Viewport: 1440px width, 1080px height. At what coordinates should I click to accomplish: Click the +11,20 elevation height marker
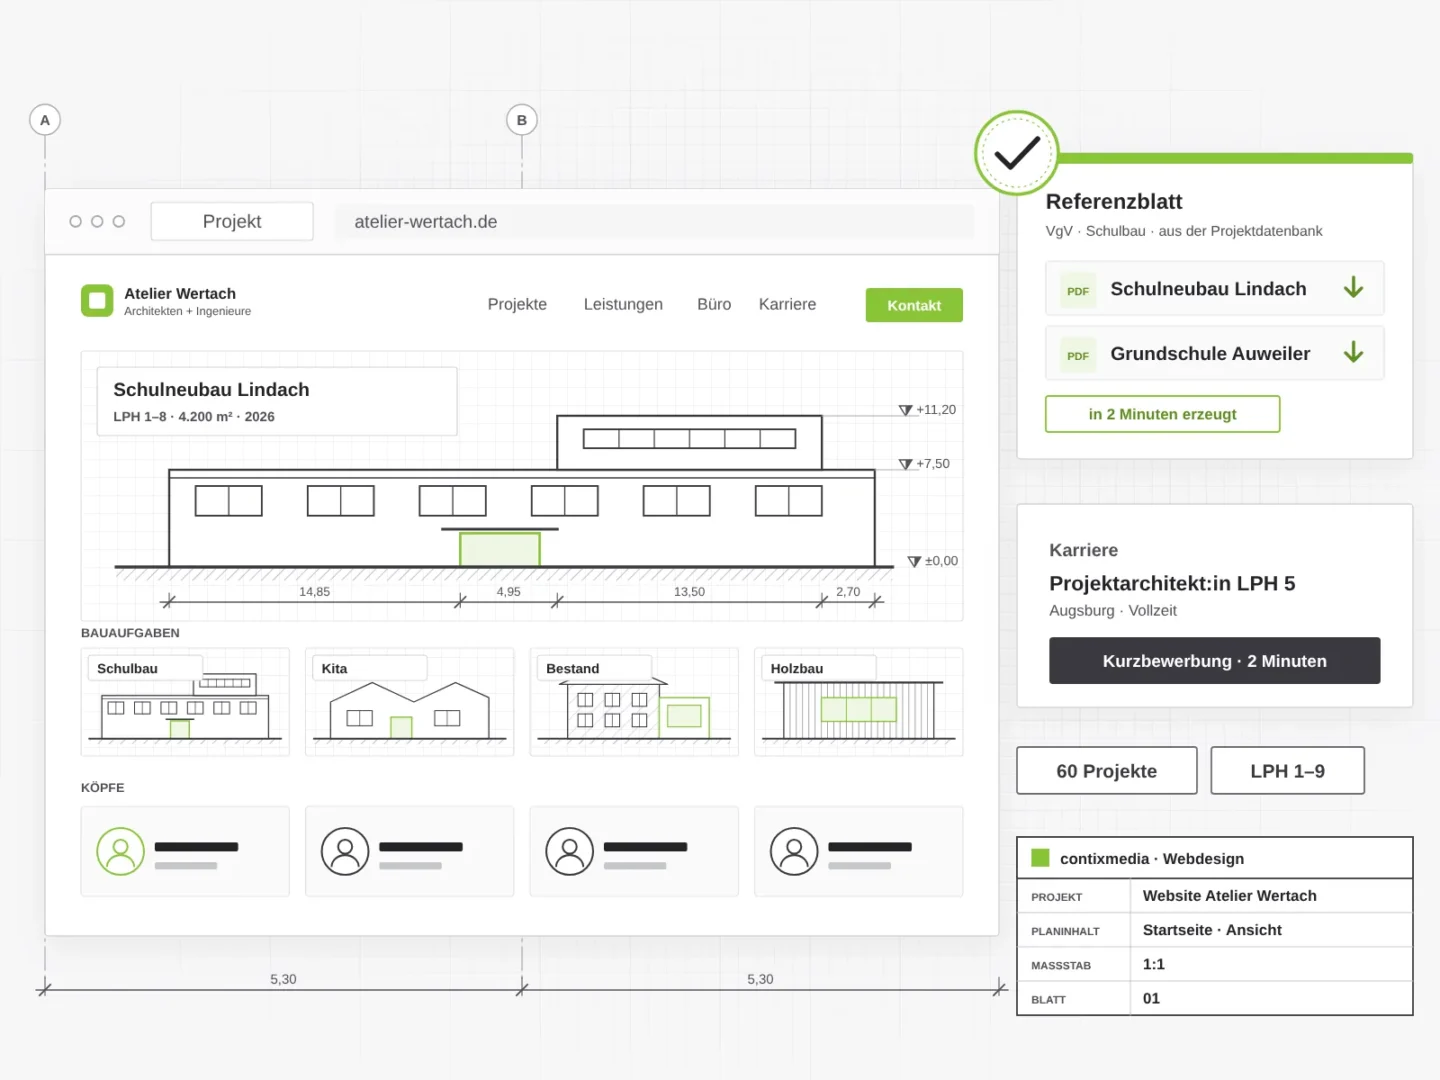click(927, 410)
